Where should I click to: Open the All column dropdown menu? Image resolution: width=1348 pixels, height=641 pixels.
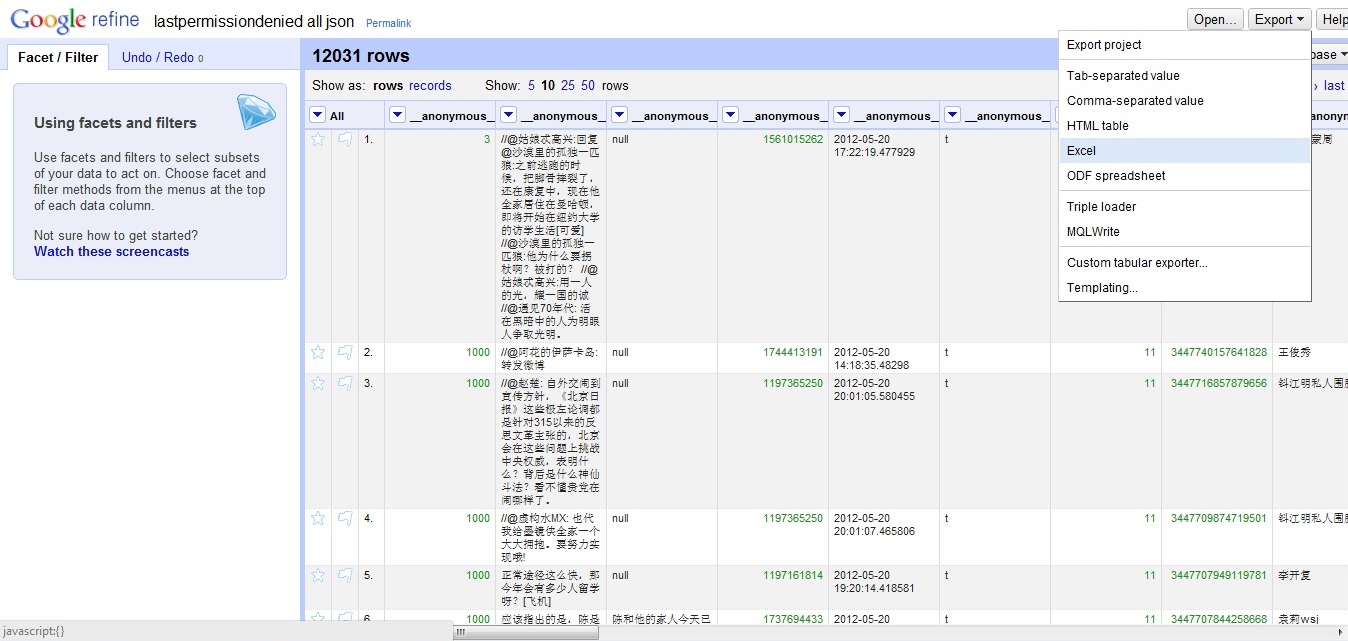(x=317, y=115)
